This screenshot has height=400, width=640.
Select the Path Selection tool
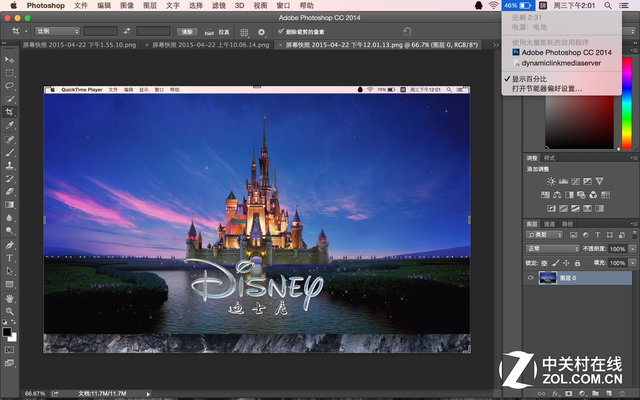9,271
